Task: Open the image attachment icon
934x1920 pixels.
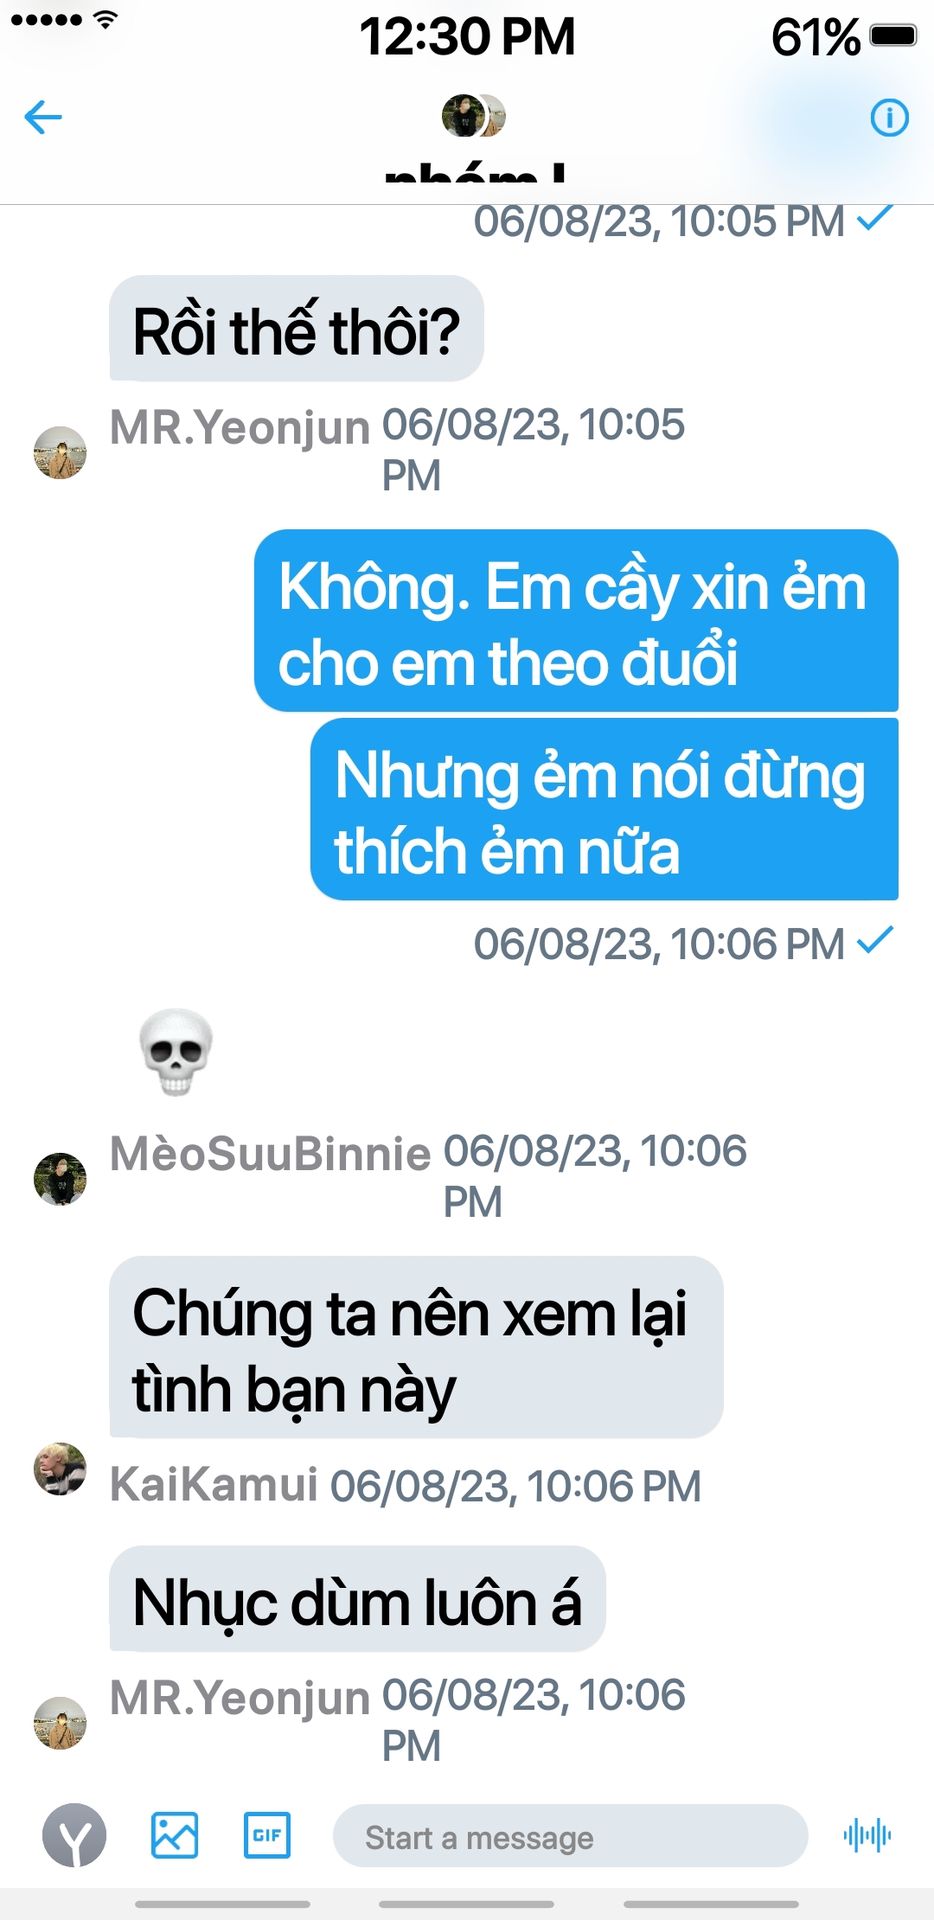Action: tap(174, 1835)
